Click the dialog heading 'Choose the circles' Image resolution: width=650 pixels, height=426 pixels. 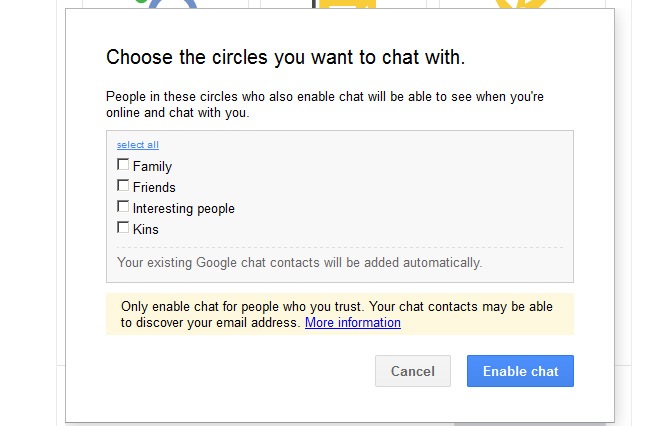point(285,57)
